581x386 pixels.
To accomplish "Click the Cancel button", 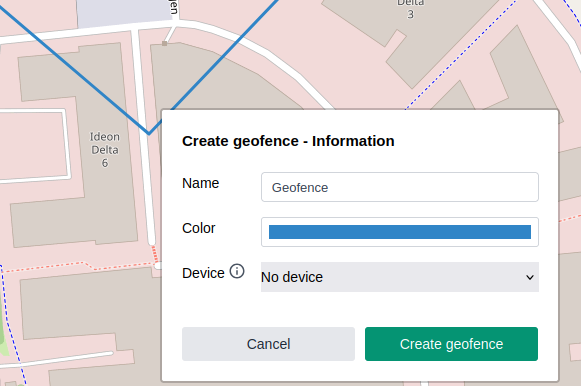I will pyautogui.click(x=268, y=344).
